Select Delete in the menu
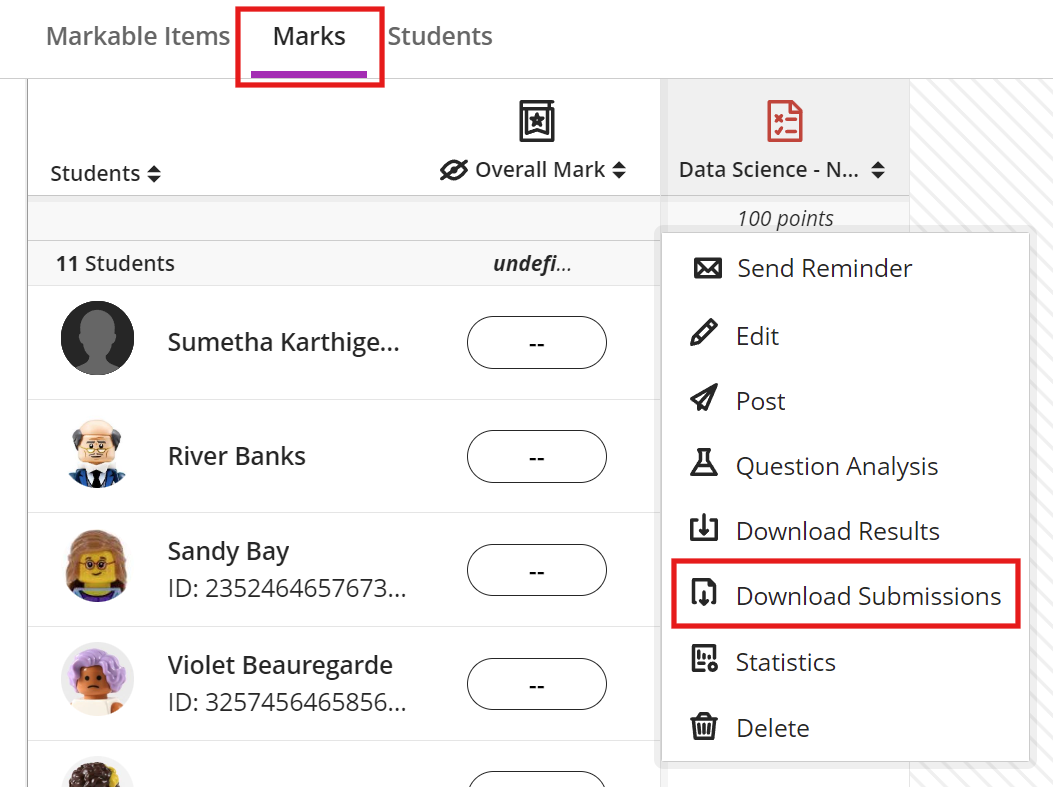The image size is (1053, 787). click(x=773, y=728)
